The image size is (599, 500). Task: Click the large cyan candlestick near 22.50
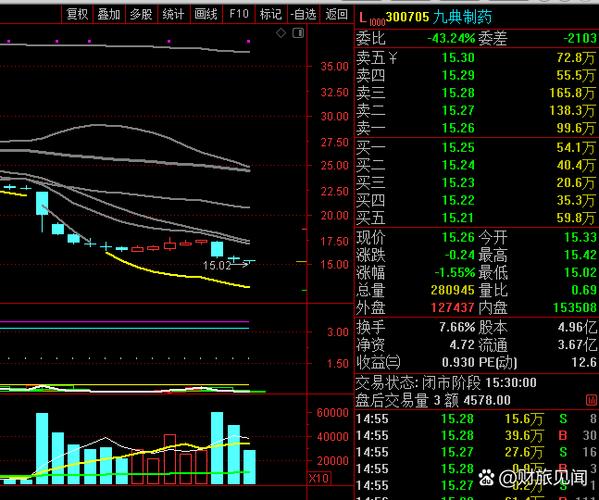point(42,203)
